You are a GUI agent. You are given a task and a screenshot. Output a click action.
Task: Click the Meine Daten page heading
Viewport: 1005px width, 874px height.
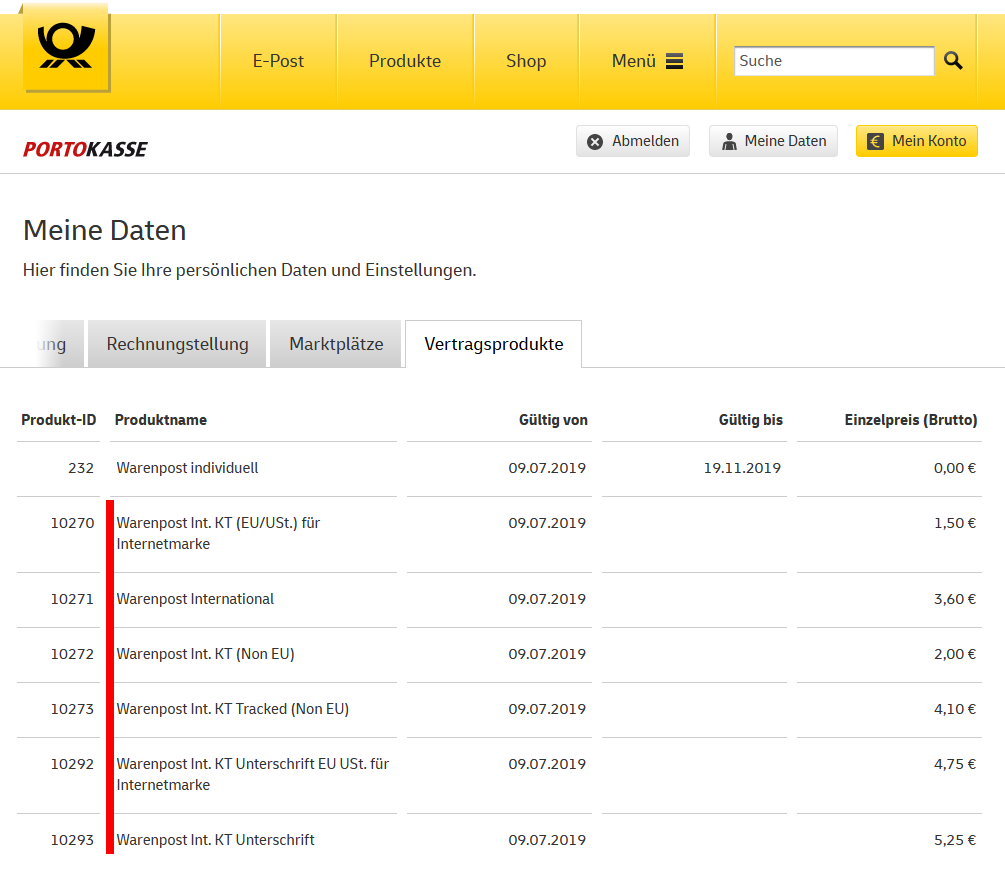[x=104, y=231]
